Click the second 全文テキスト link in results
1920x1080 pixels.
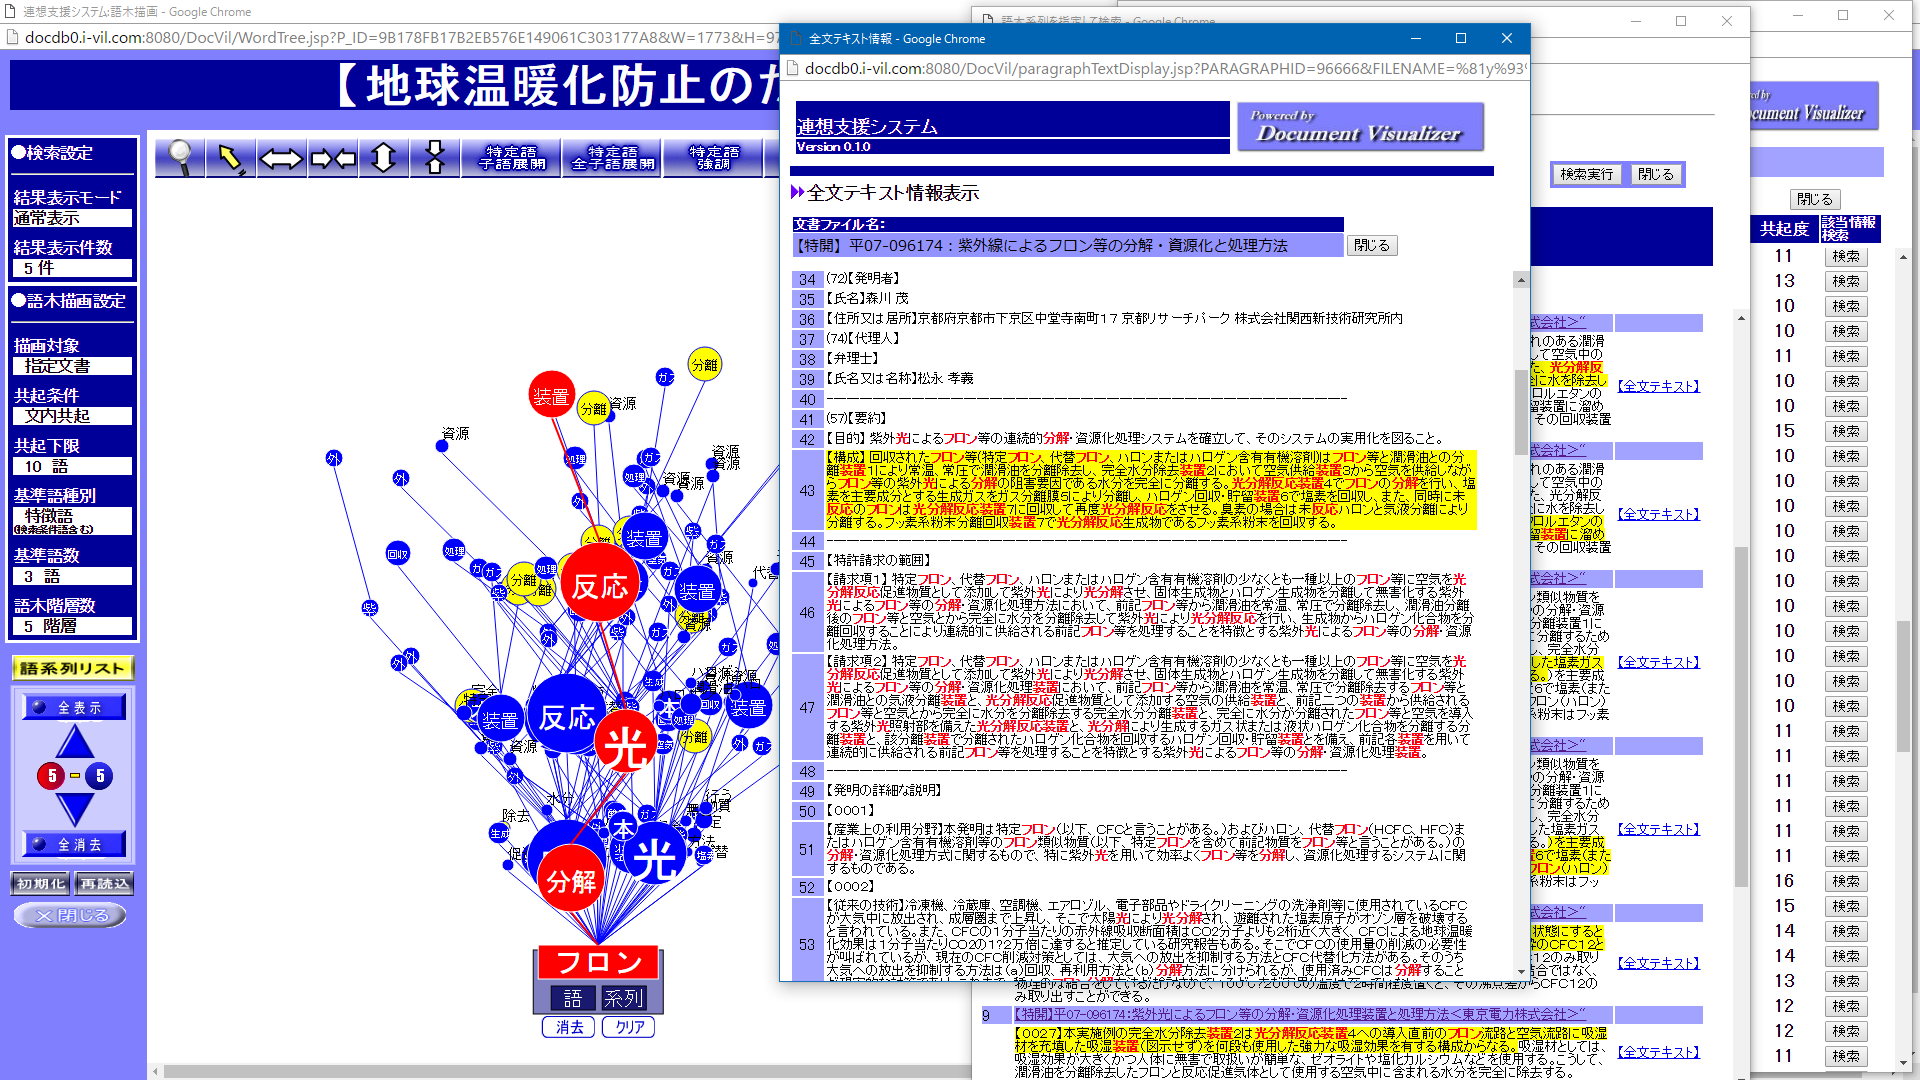tap(1659, 514)
